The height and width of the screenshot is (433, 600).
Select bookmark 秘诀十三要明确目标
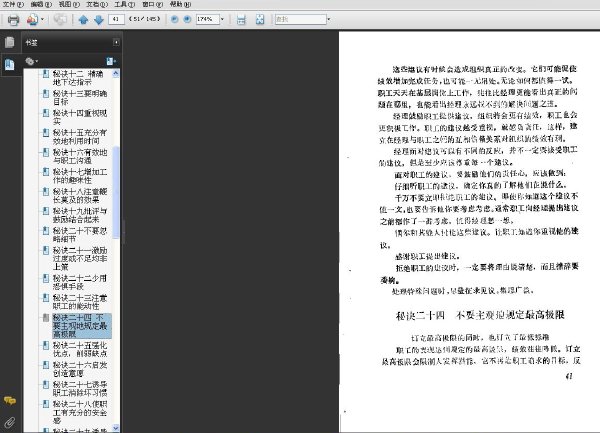(80, 98)
